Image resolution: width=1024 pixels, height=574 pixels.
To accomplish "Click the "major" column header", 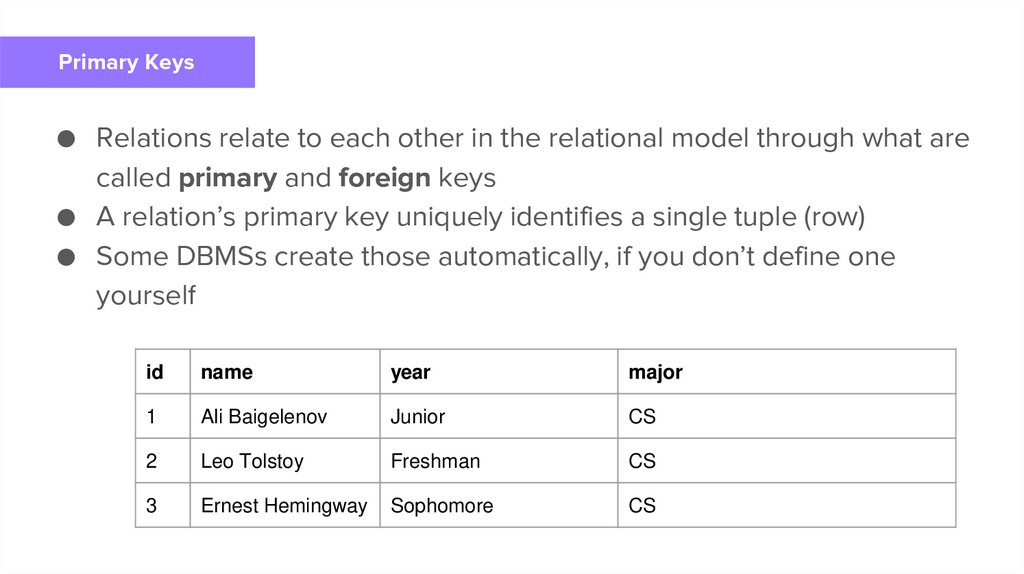I will (655, 372).
